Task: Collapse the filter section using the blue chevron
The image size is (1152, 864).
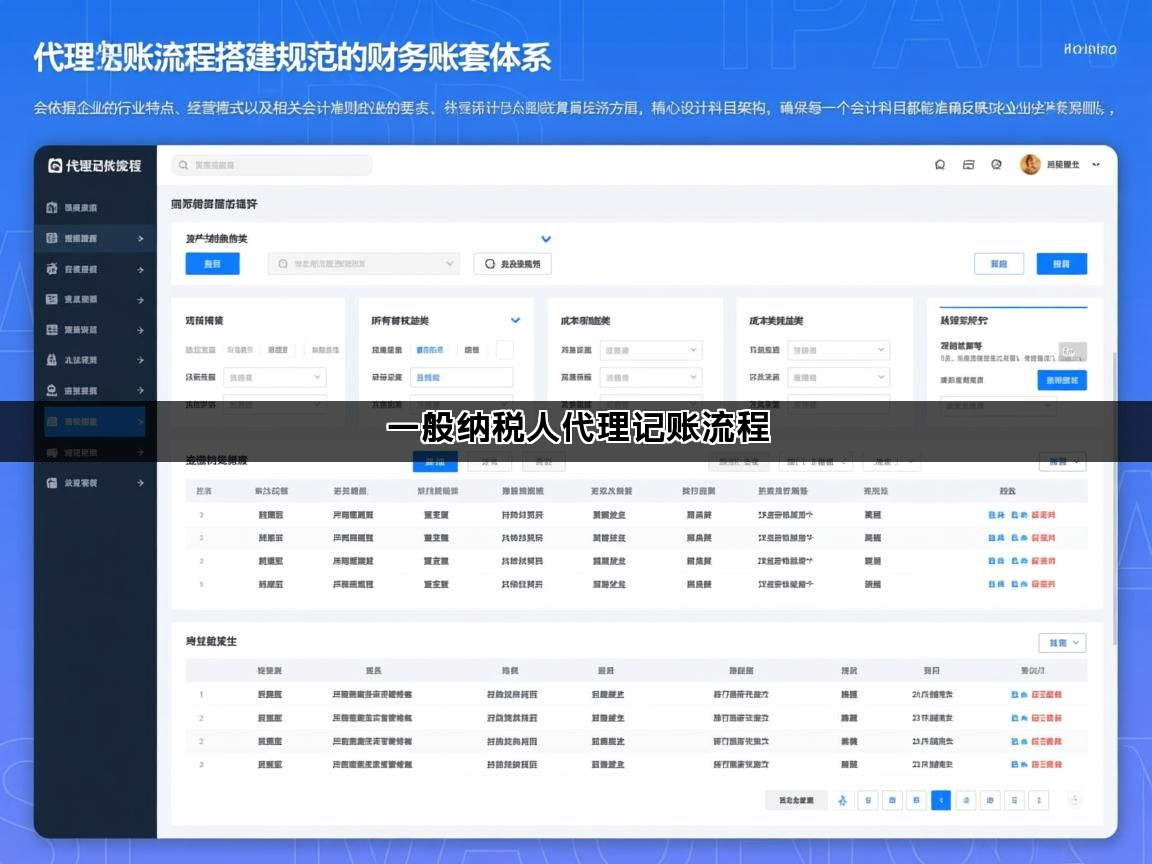Action: (x=546, y=239)
